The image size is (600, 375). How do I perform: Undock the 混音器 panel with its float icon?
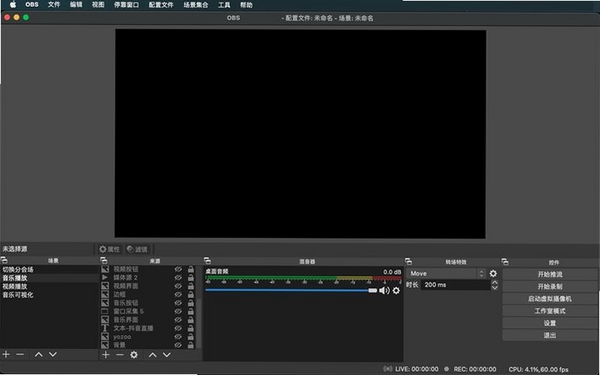pyautogui.click(x=207, y=261)
